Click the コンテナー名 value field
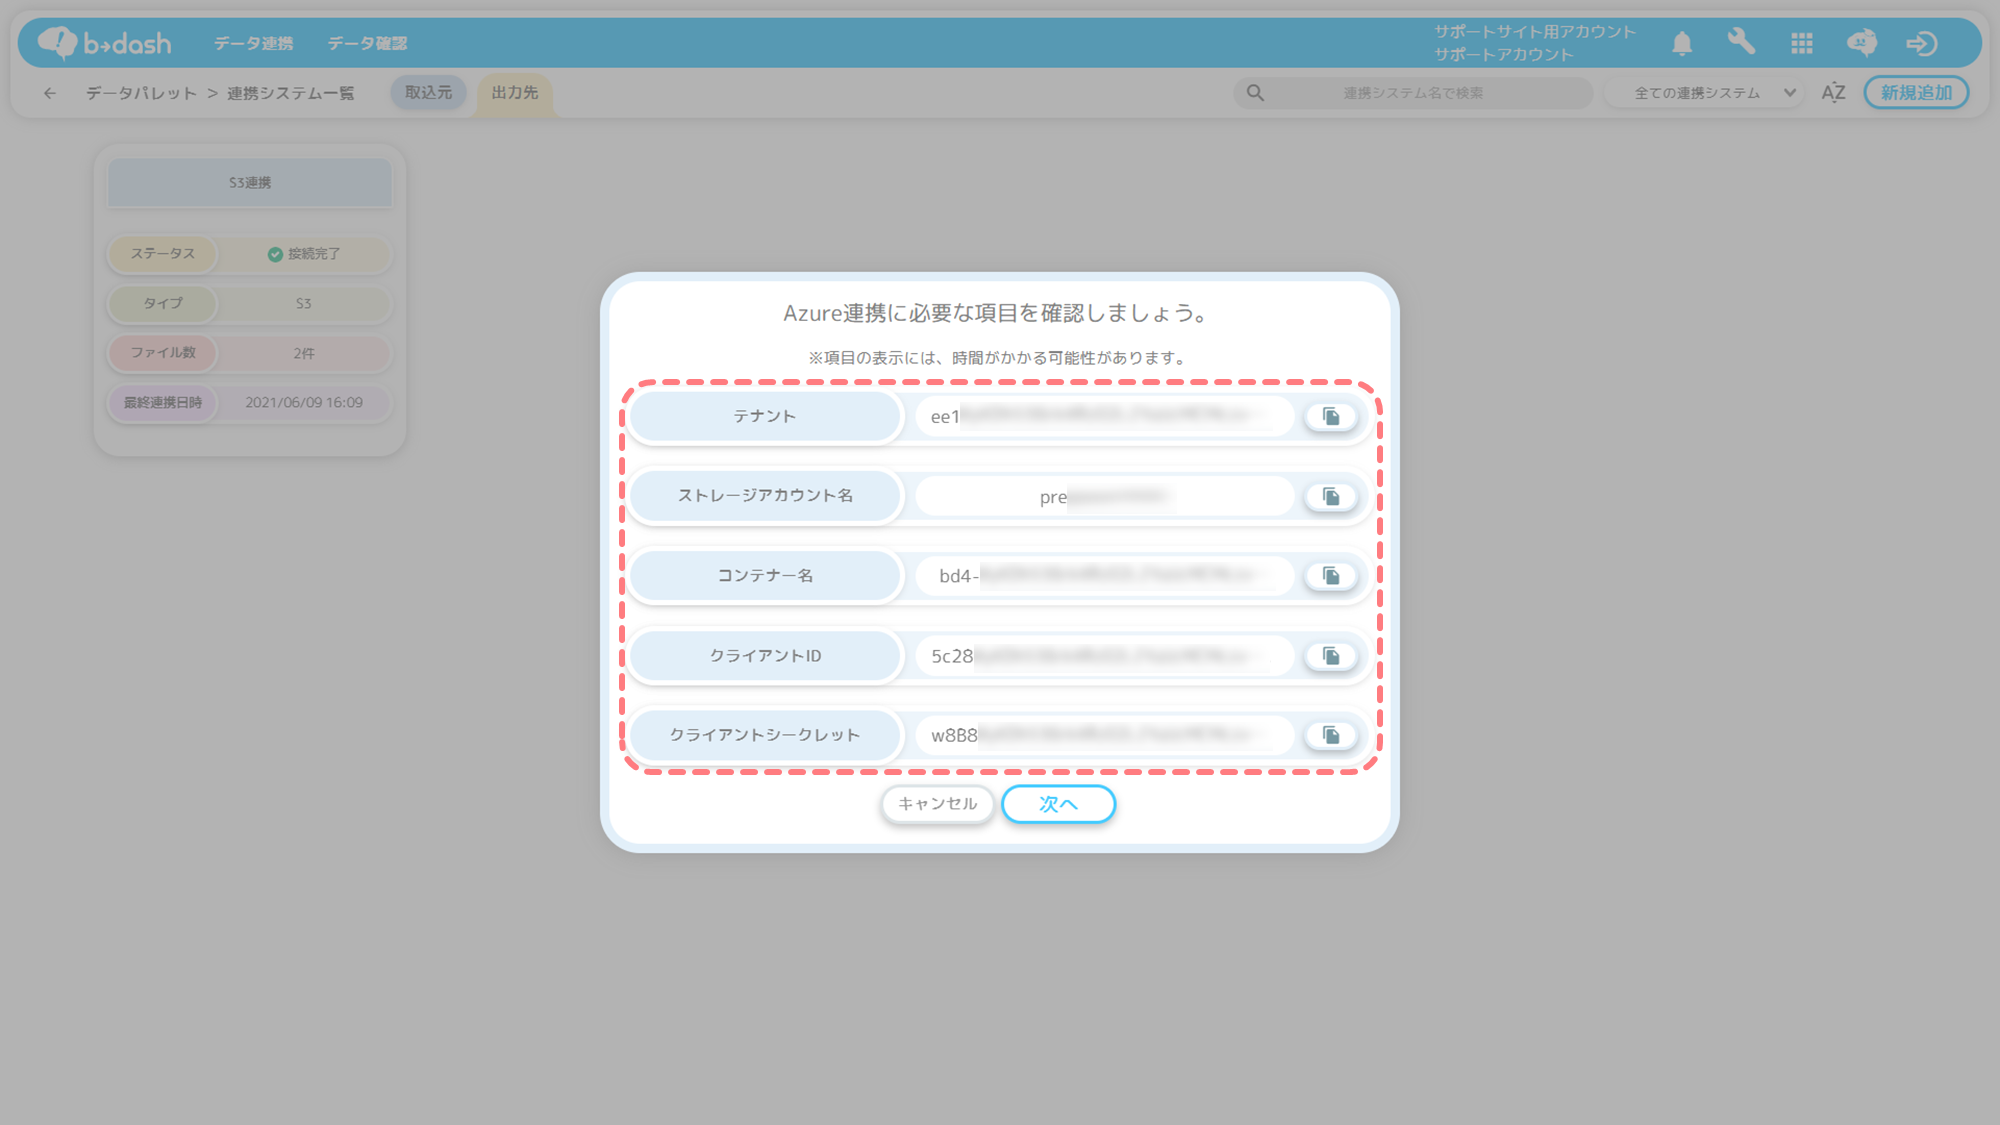Viewport: 2000px width, 1125px height. point(1104,576)
